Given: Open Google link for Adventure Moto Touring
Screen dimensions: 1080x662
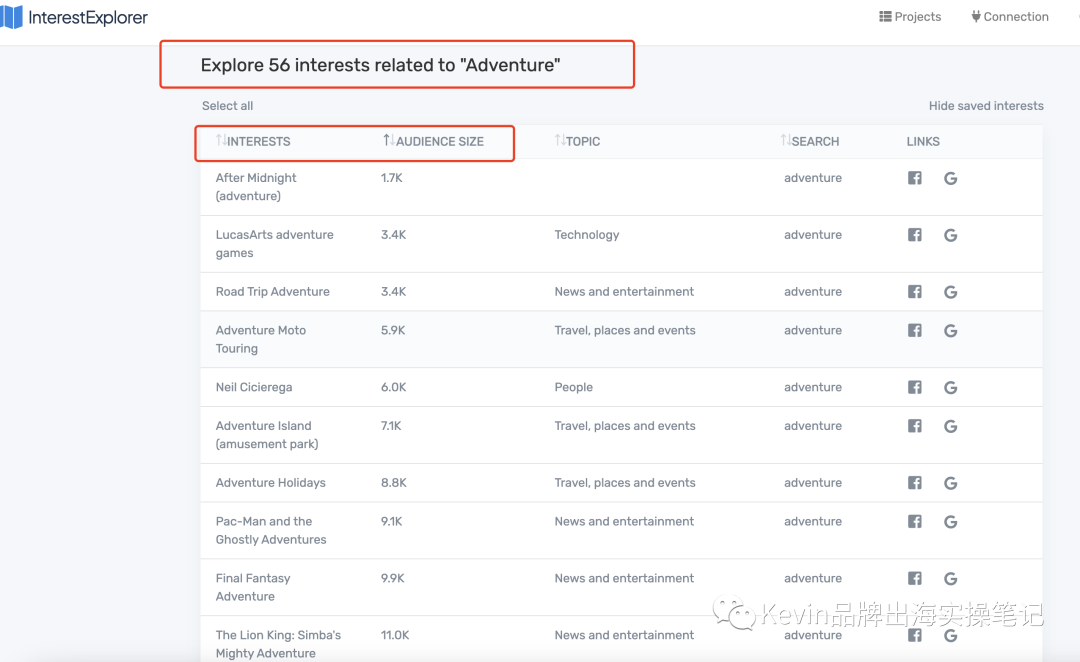Looking at the screenshot, I should click(x=950, y=330).
